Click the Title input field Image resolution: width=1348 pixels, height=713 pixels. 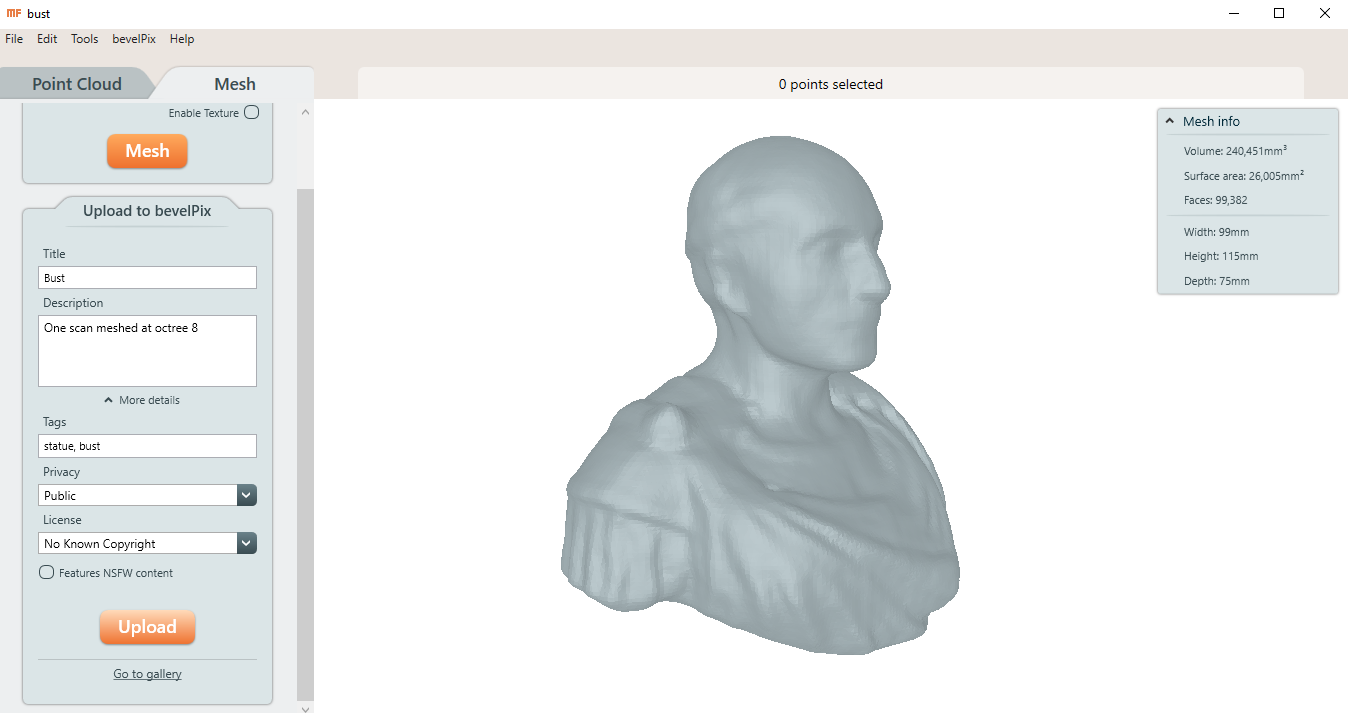click(147, 278)
